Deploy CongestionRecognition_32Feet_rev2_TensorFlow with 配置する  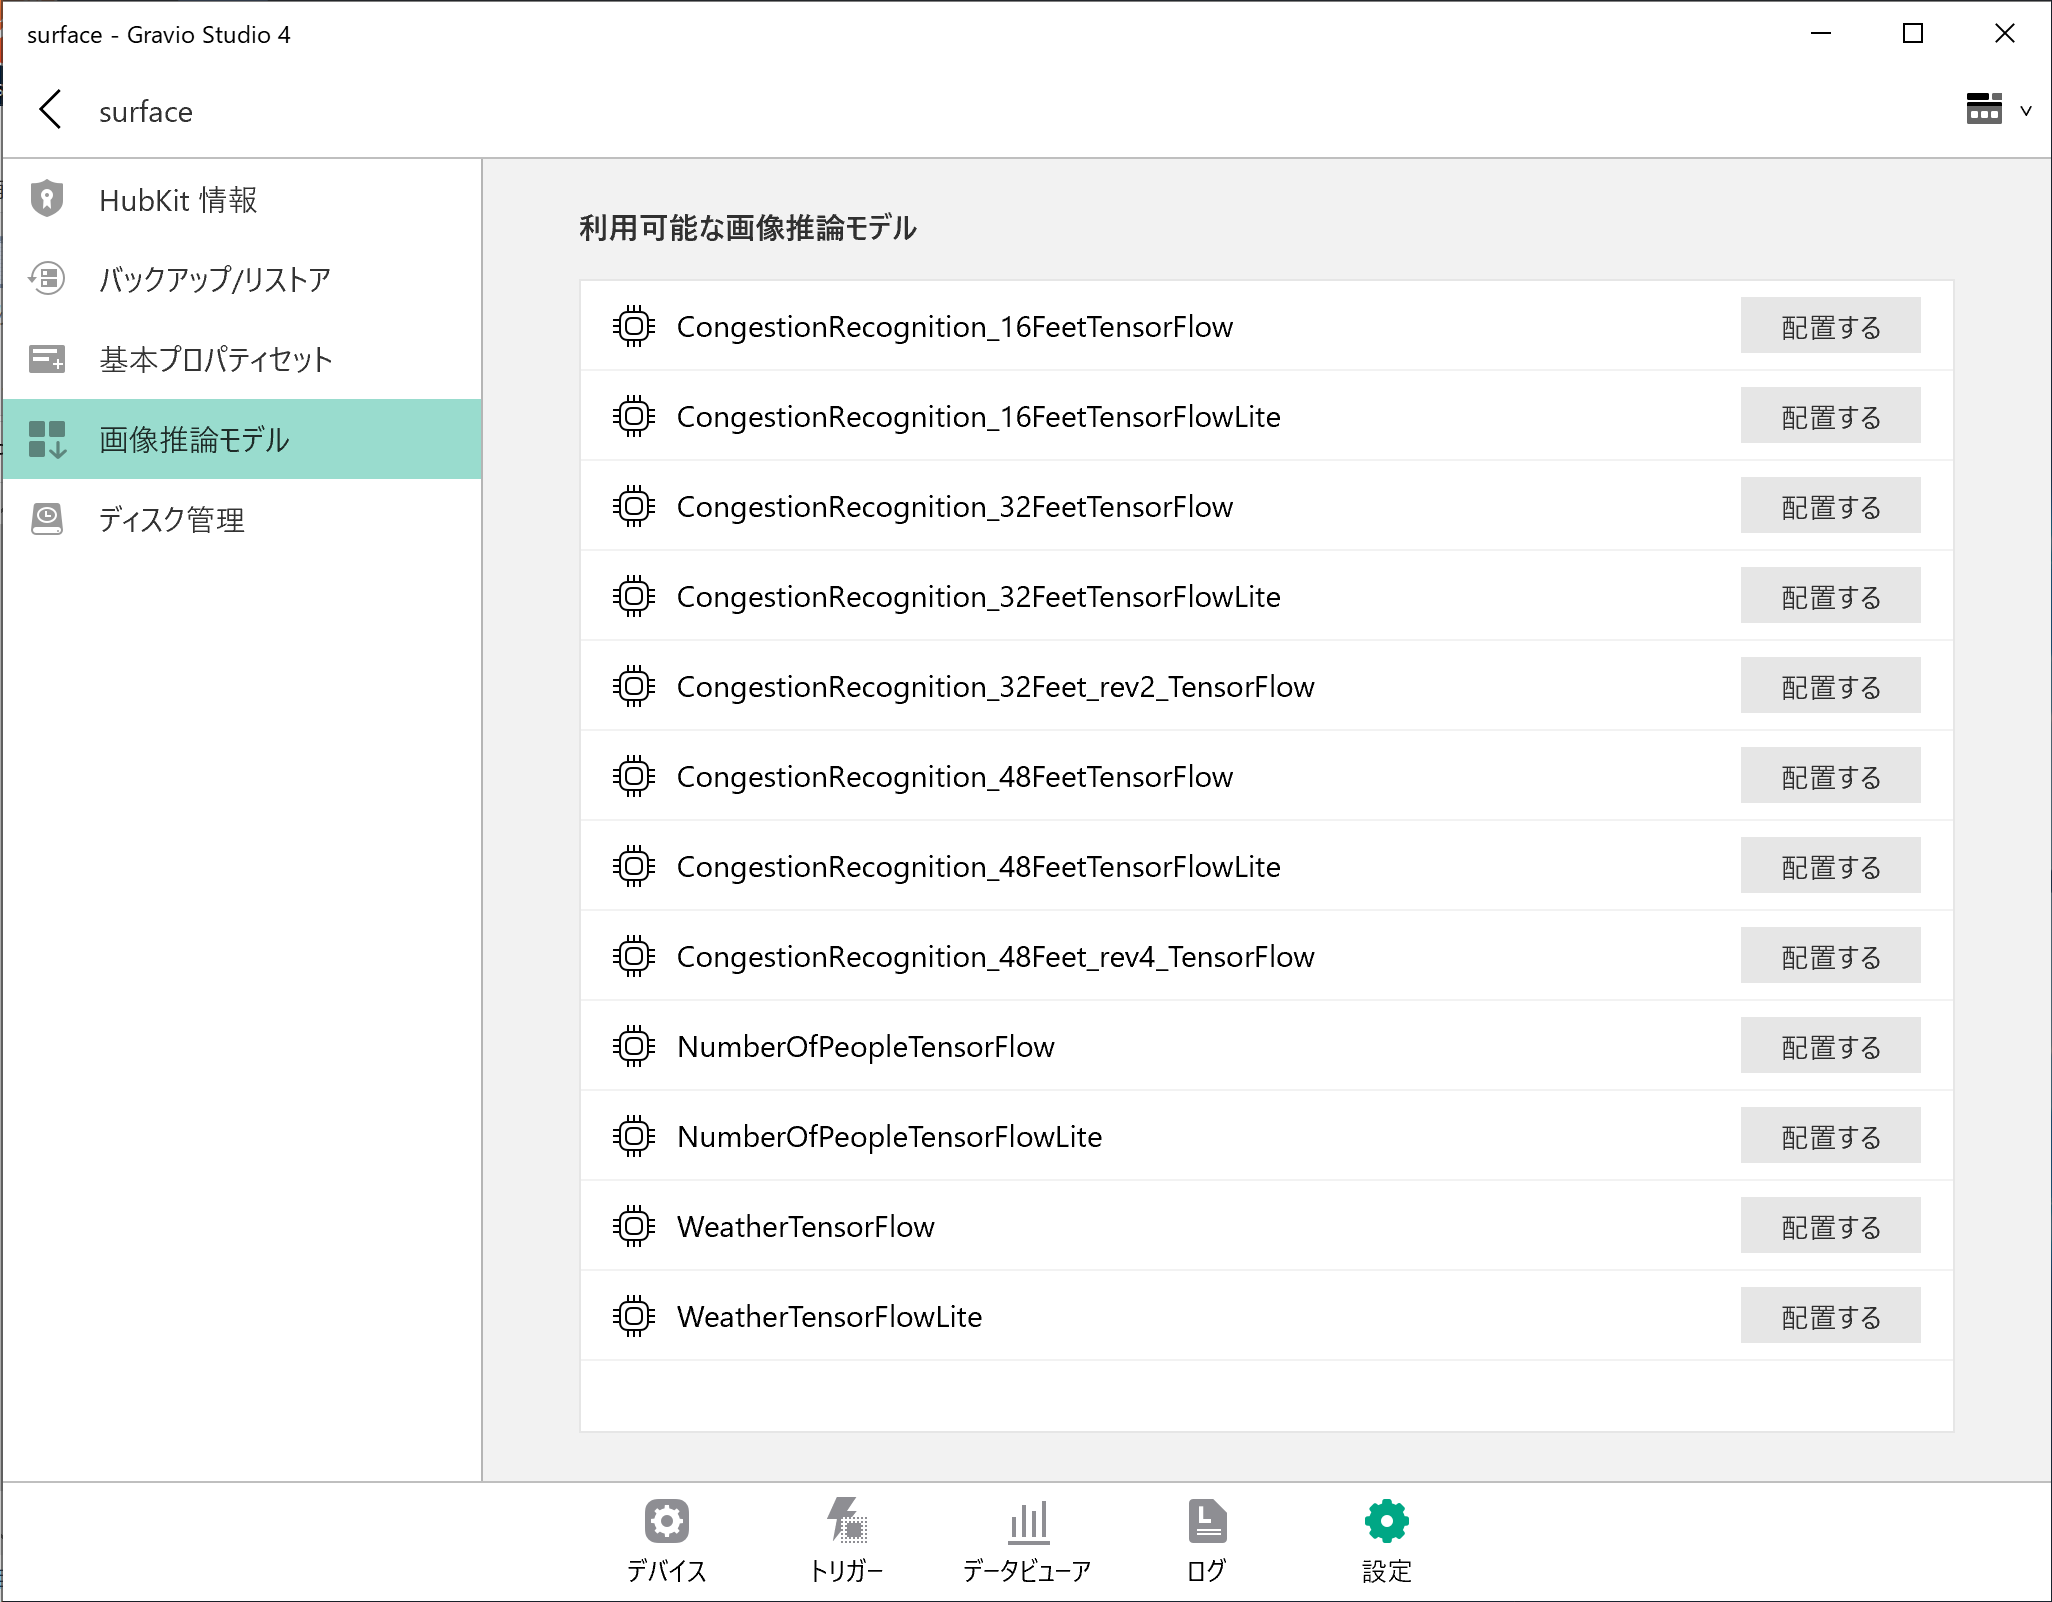1830,686
